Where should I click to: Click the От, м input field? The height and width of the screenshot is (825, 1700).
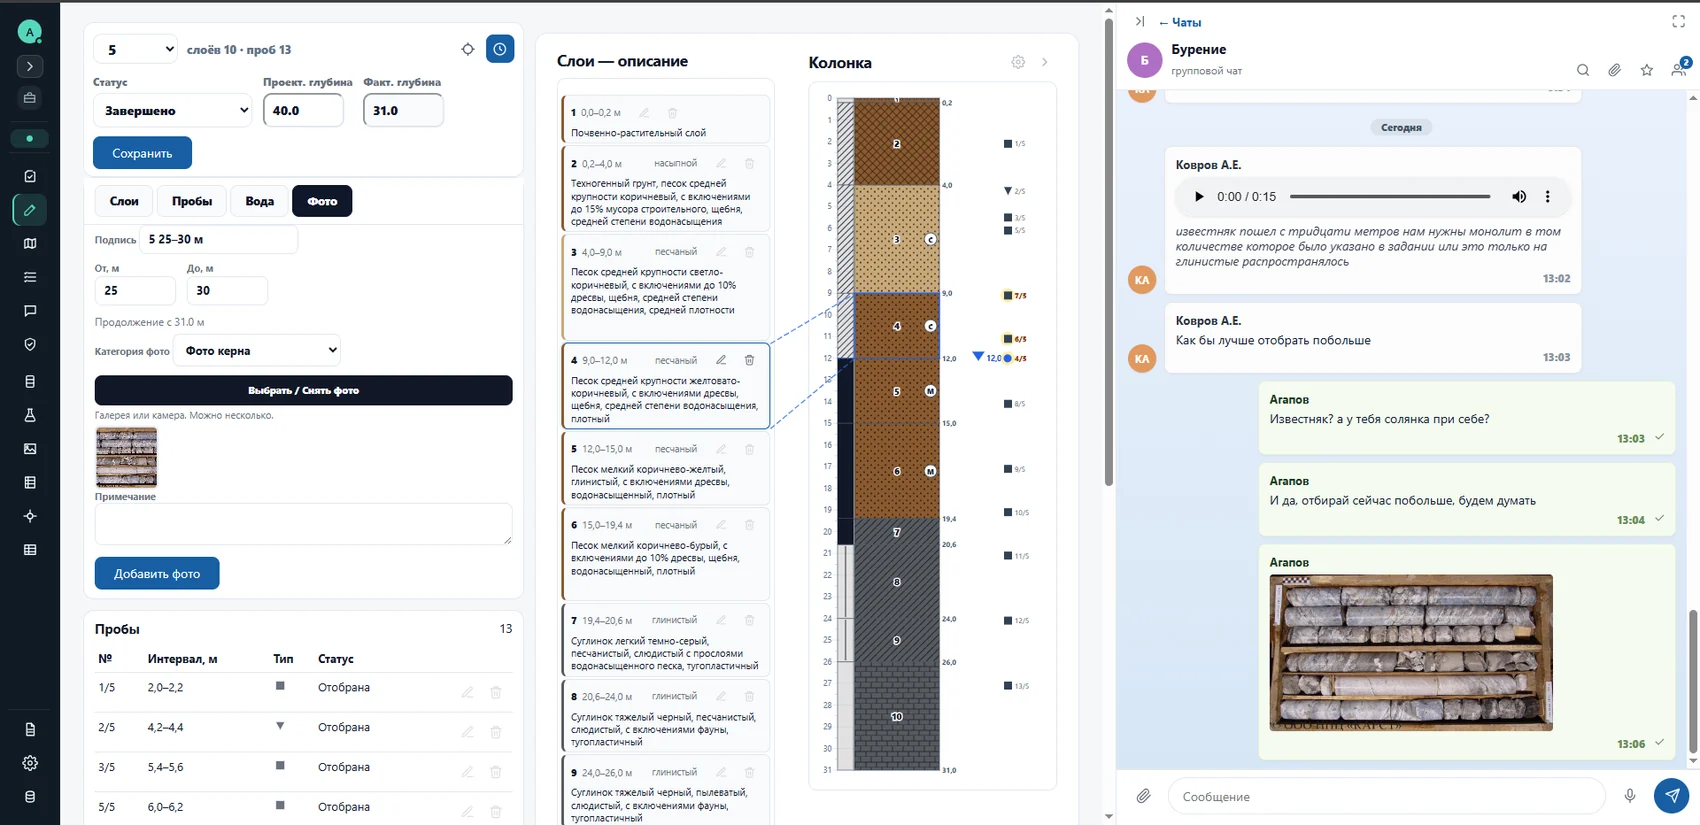coord(135,290)
